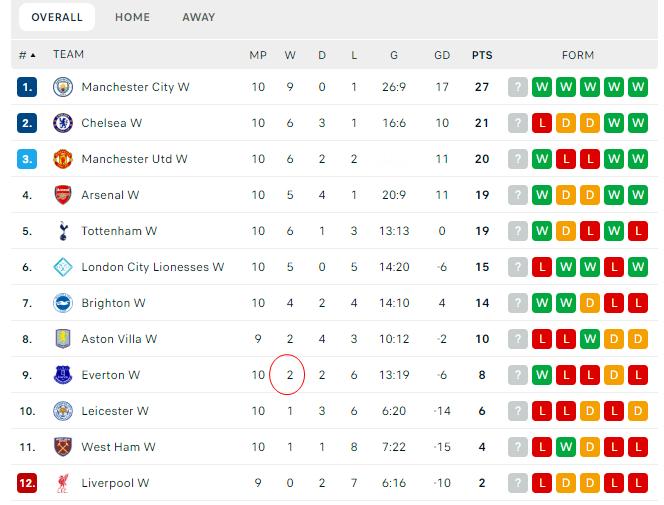Screen dimensions: 664x505
Task: Sort table by rank number column
Action: (x=26, y=55)
